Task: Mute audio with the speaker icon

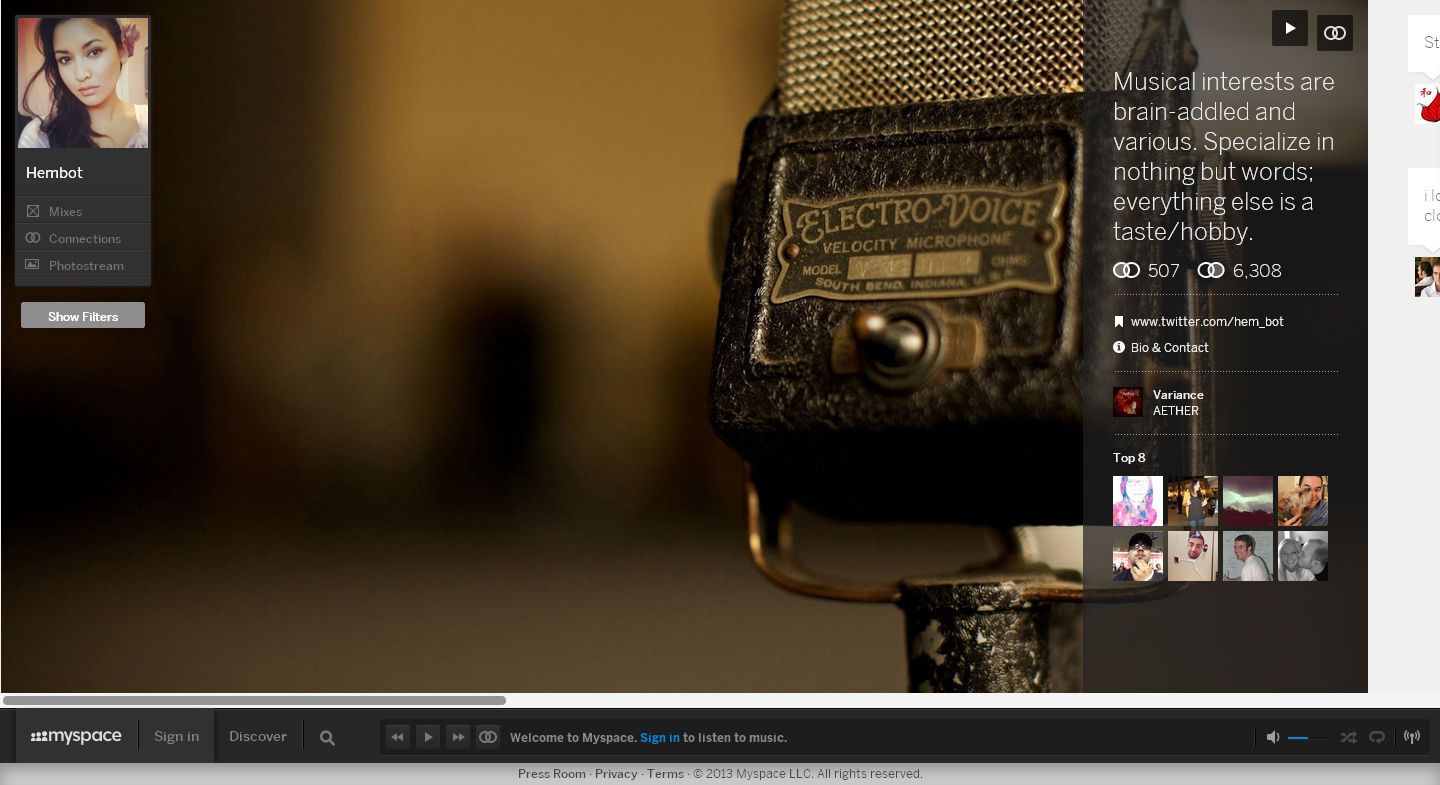Action: [x=1273, y=737]
